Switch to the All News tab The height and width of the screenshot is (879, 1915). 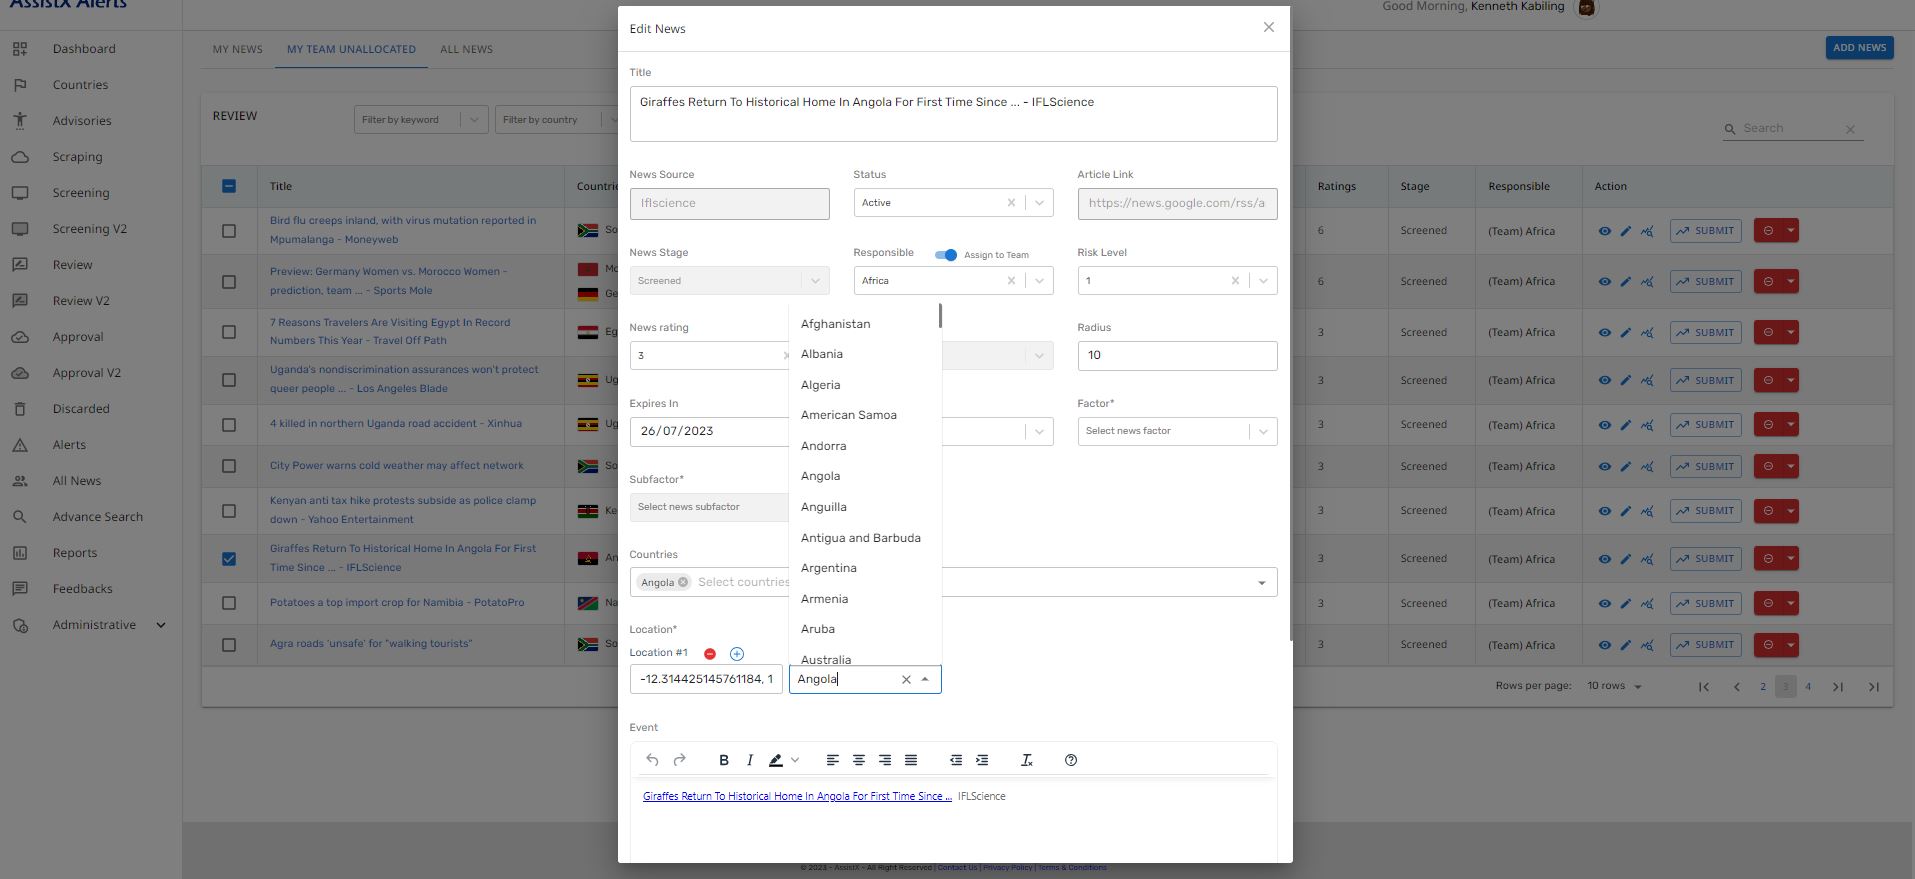pyautogui.click(x=466, y=49)
